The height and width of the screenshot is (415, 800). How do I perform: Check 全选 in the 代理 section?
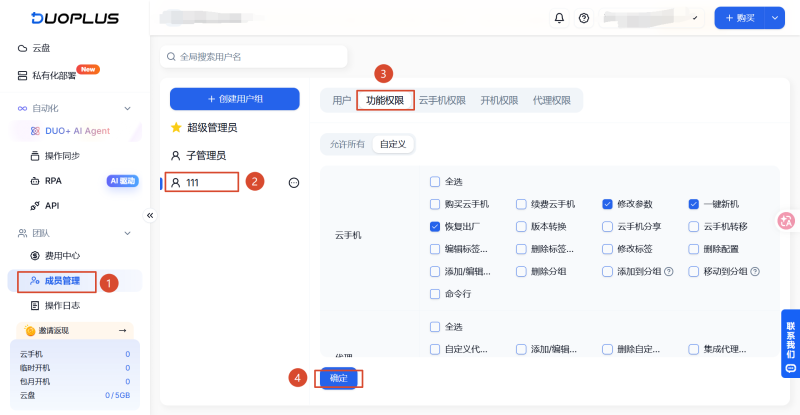435,327
